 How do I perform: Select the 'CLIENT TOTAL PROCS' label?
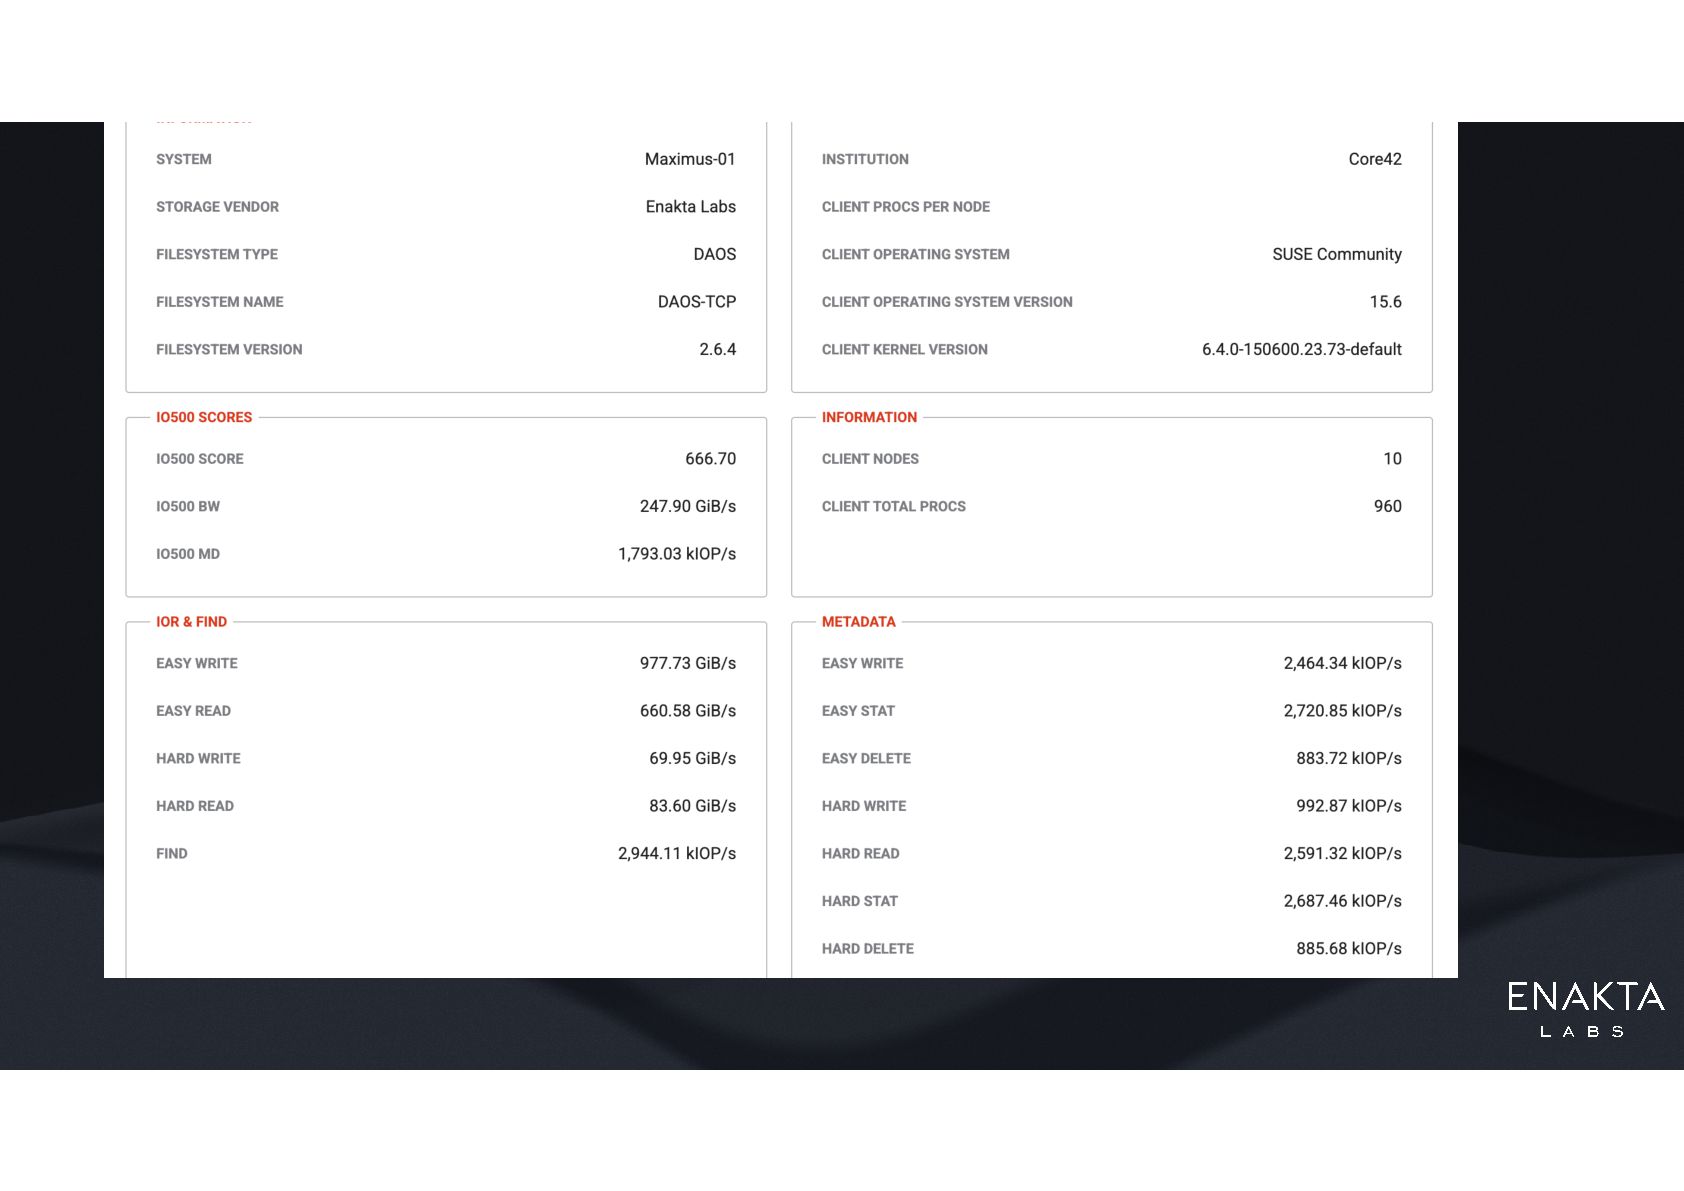(894, 506)
